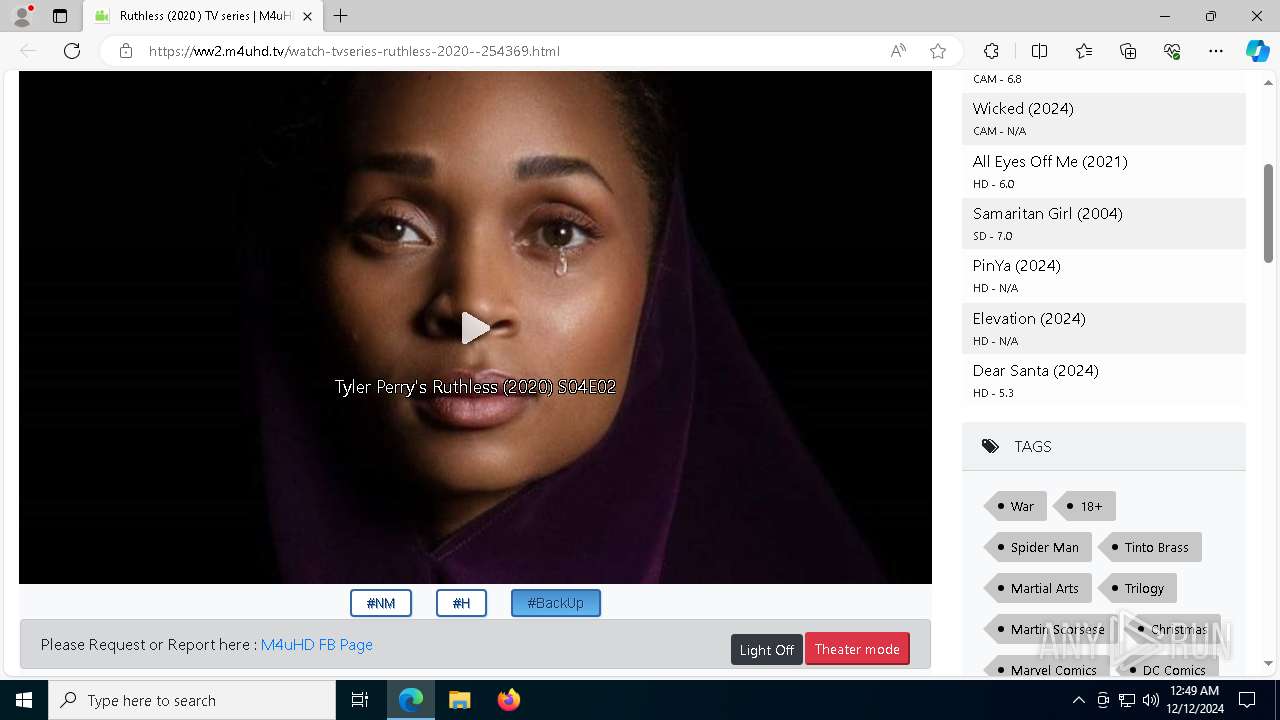Open the Copilot icon
Viewport: 1280px width, 720px height.
(1257, 51)
